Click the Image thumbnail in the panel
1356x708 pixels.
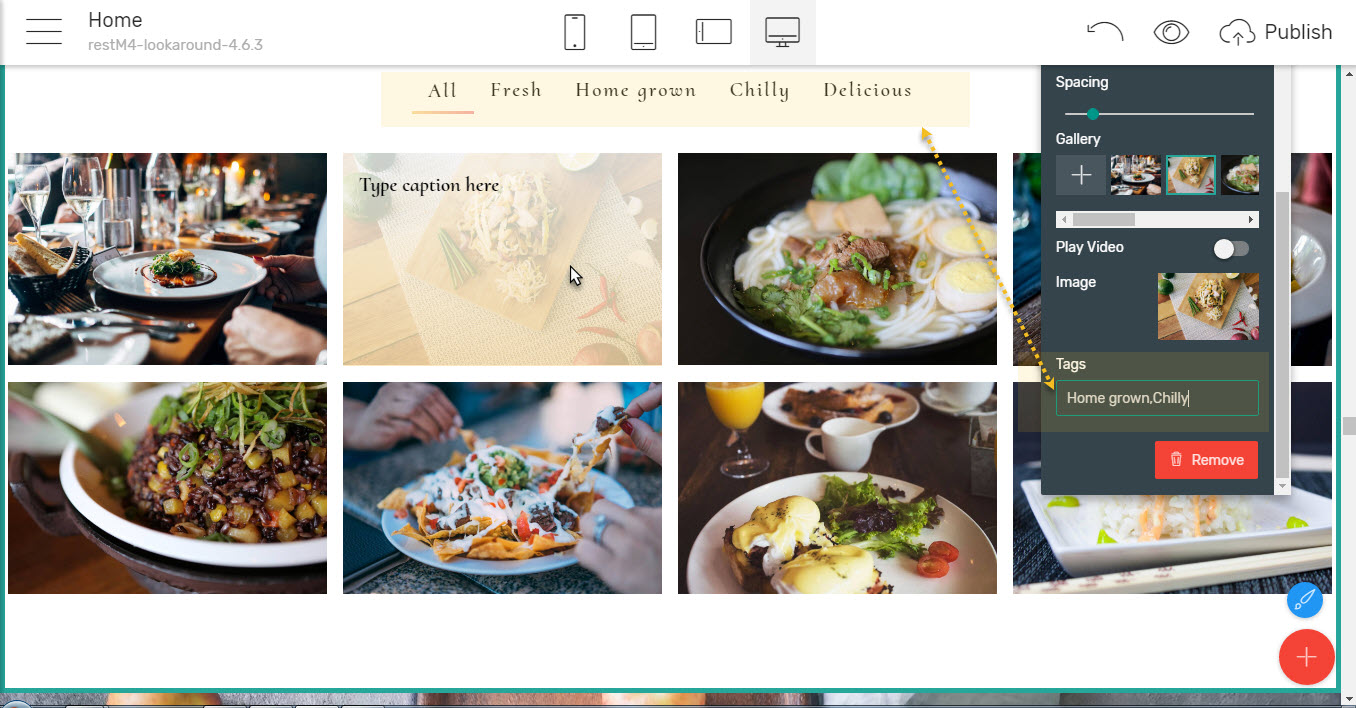pyautogui.click(x=1208, y=307)
